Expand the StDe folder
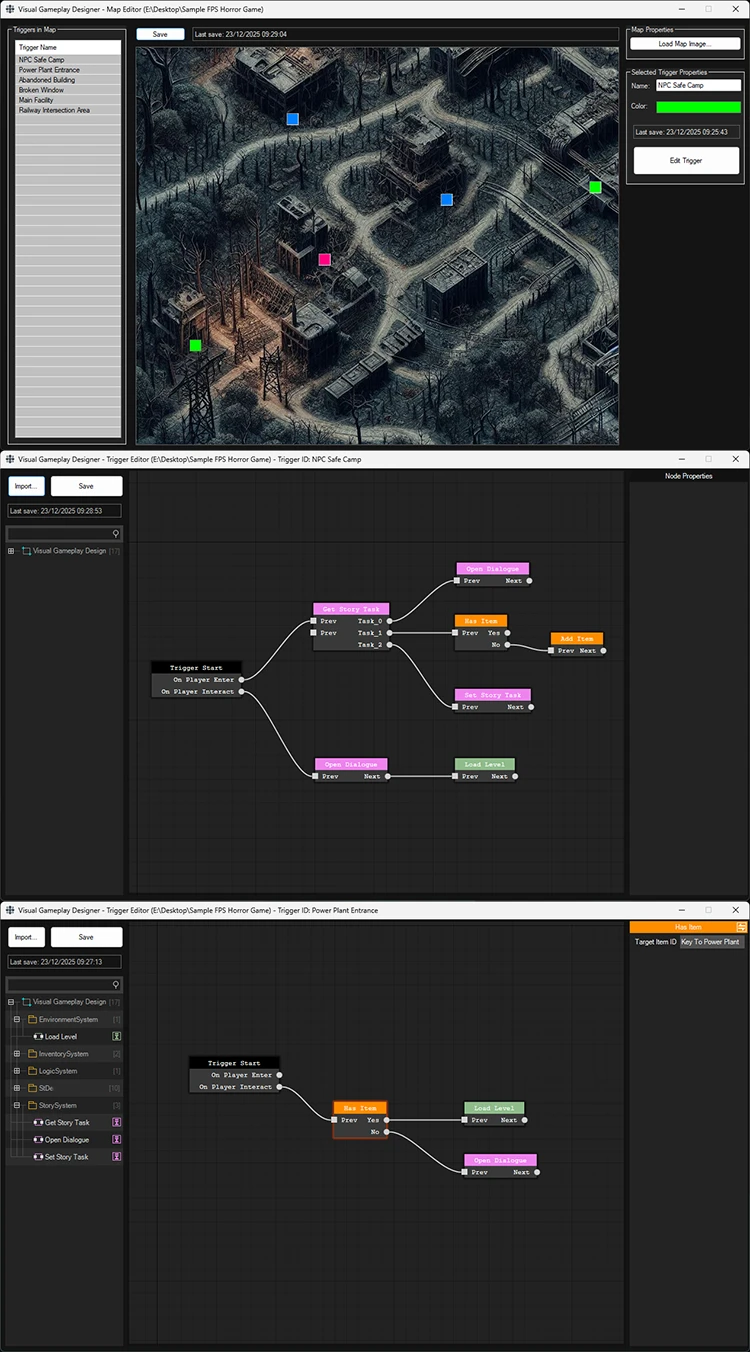Screen dimensions: 750x1352 [x=17, y=1088]
